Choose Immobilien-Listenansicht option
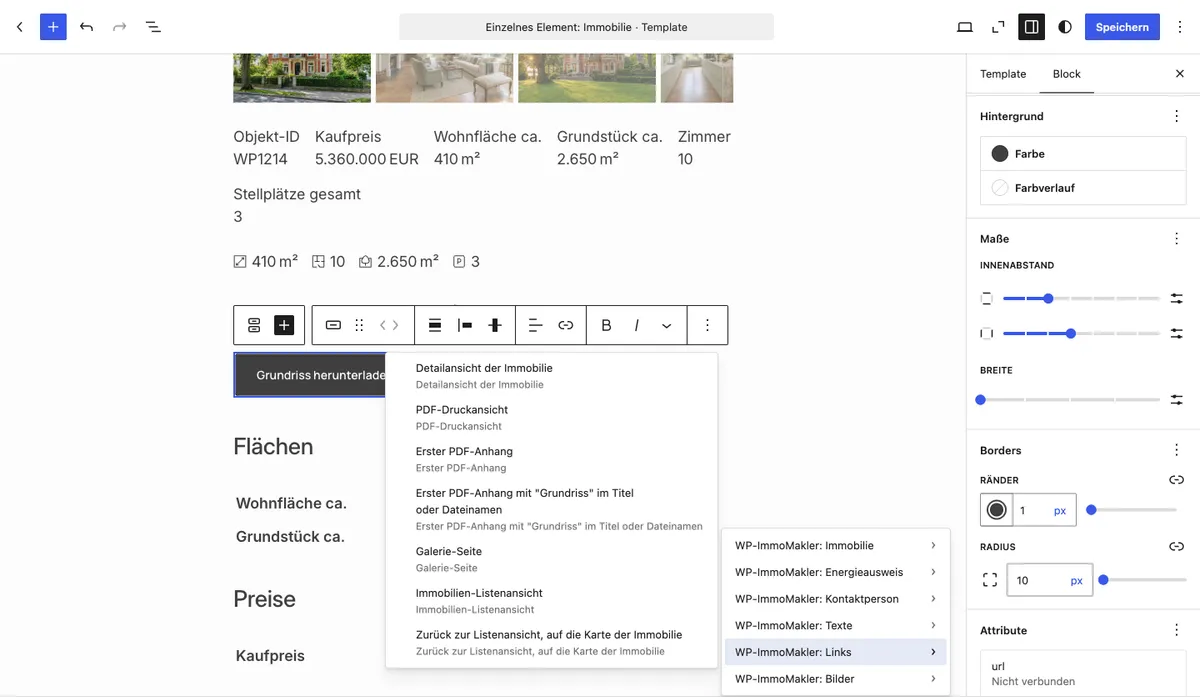The width and height of the screenshot is (1200, 697). [x=551, y=601]
